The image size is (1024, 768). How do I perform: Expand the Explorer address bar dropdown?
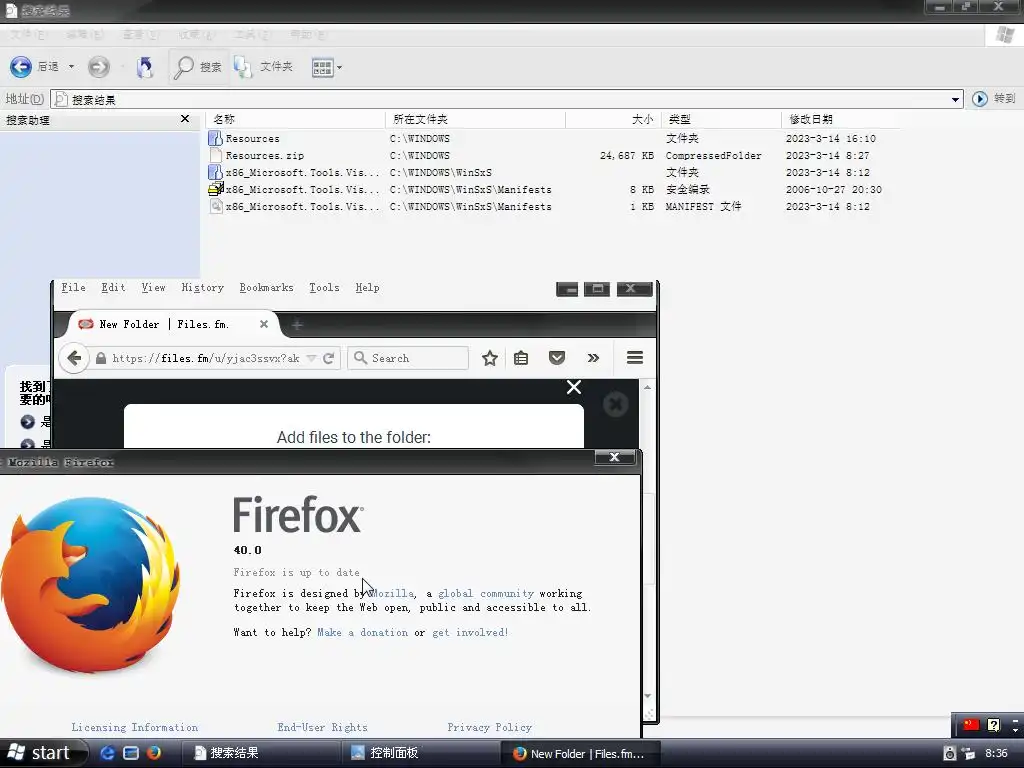[955, 99]
